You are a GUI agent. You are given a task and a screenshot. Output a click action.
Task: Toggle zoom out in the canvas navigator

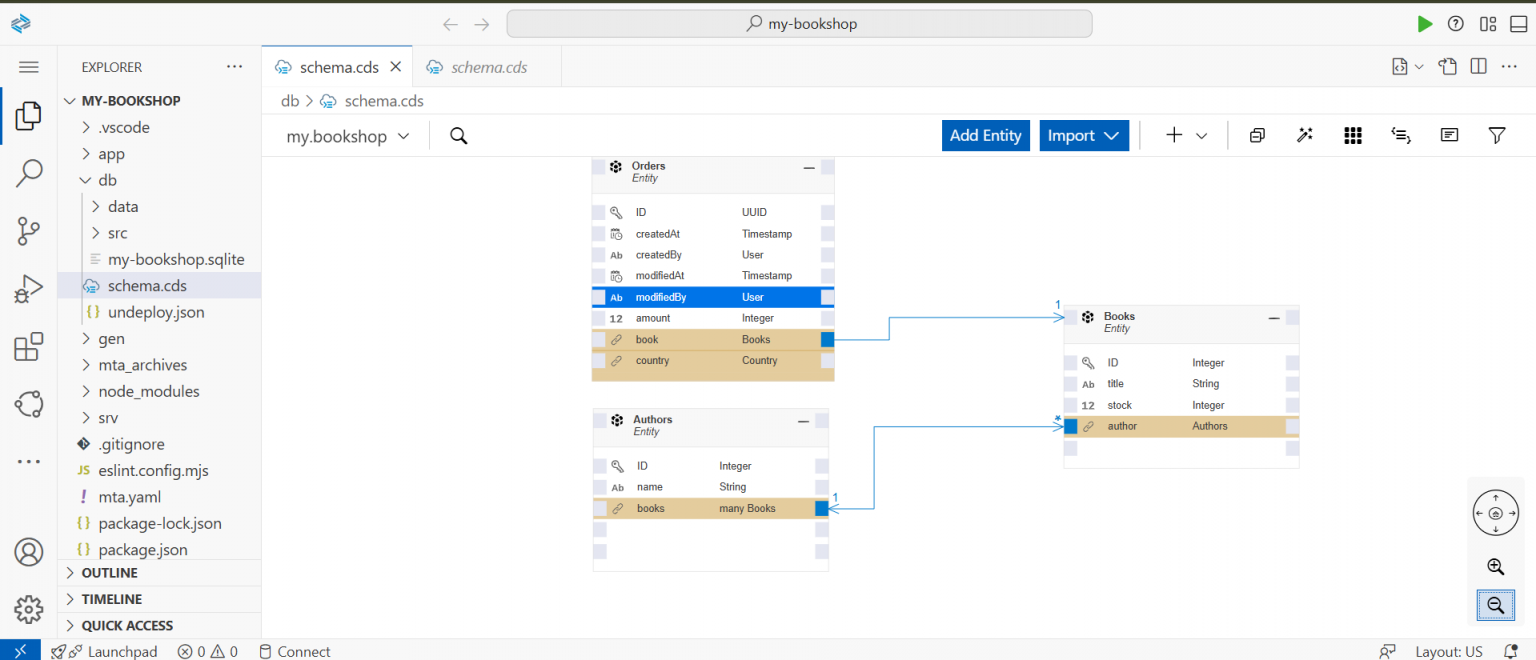[x=1495, y=605]
